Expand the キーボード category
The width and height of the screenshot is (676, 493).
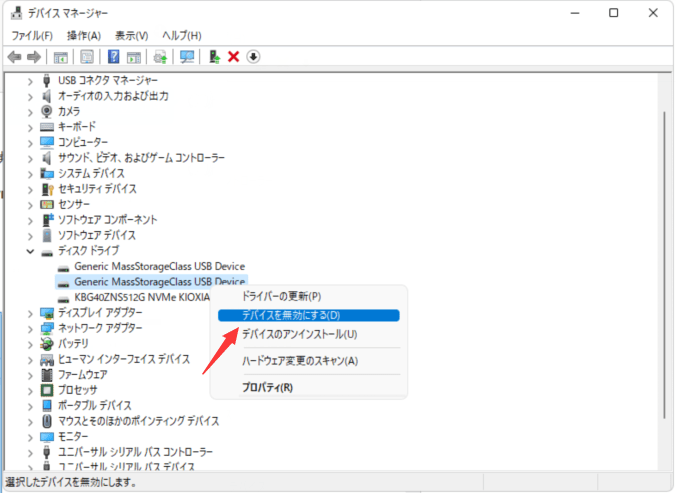pos(30,127)
